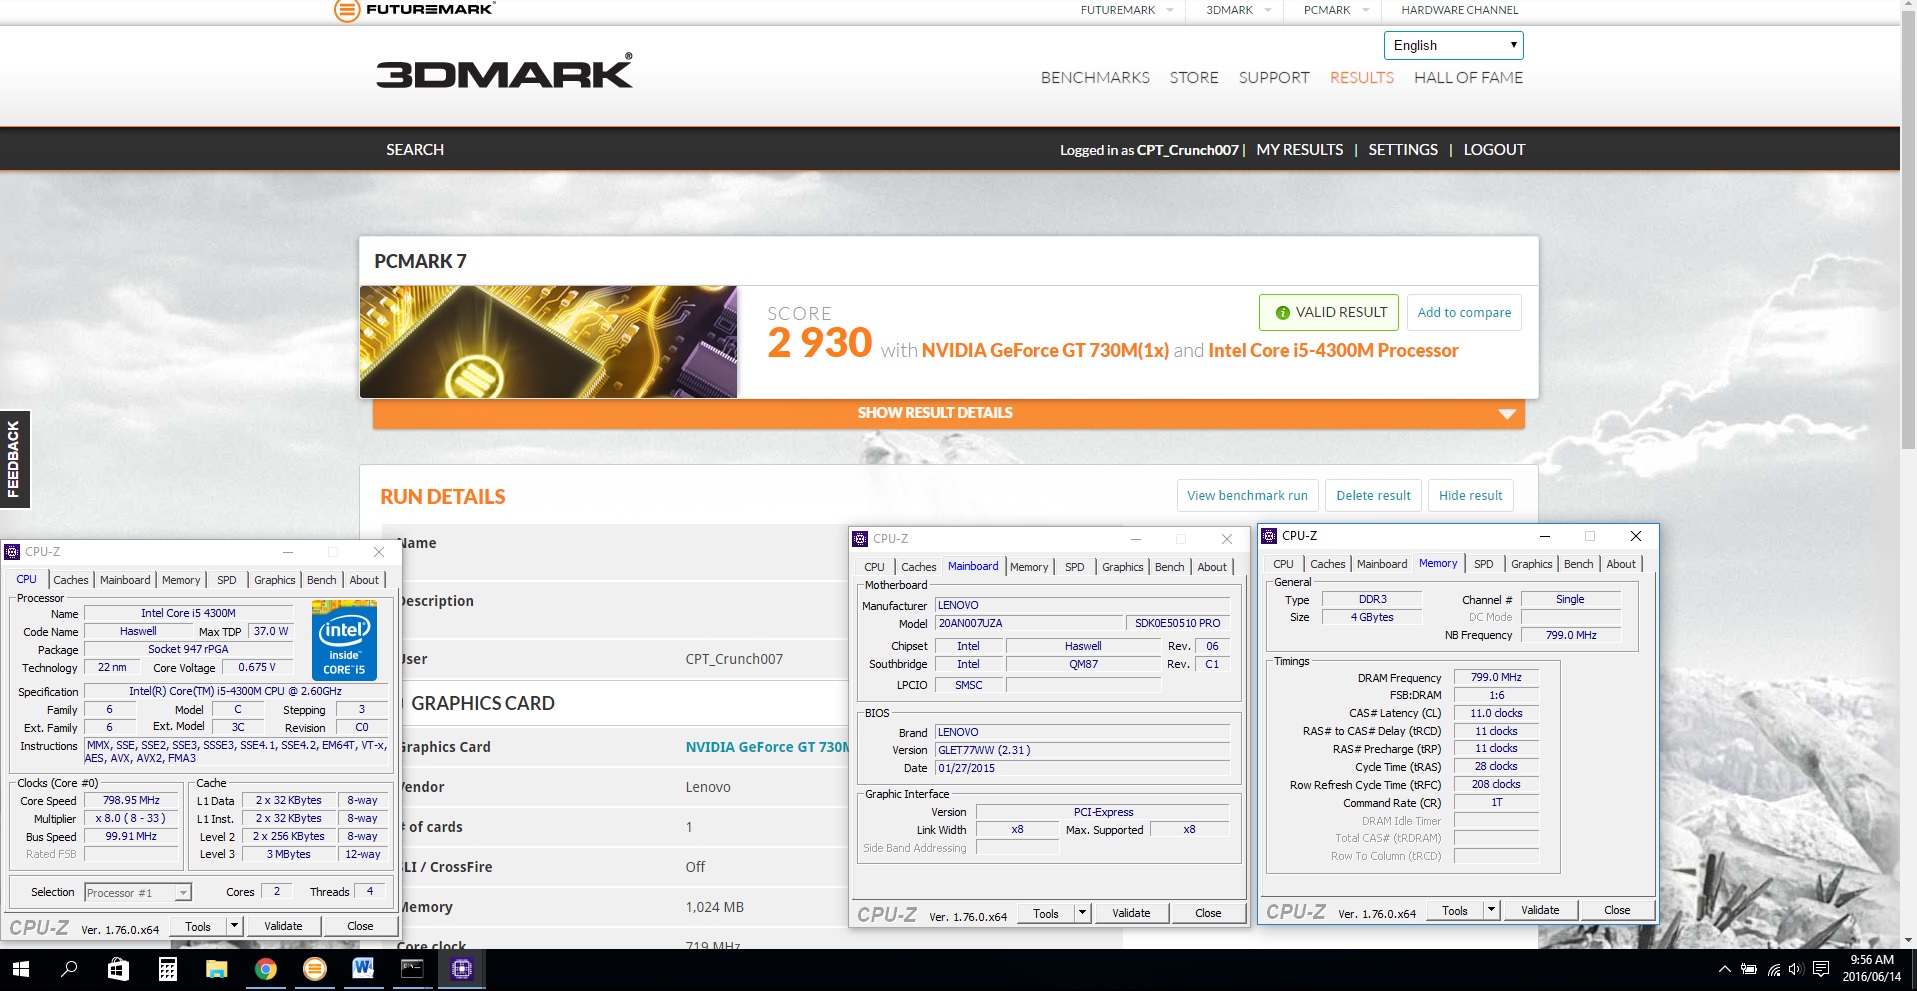Click CPU-Z app icon in Mainboard window title
Screen dimensions: 1917x991
pos(860,539)
